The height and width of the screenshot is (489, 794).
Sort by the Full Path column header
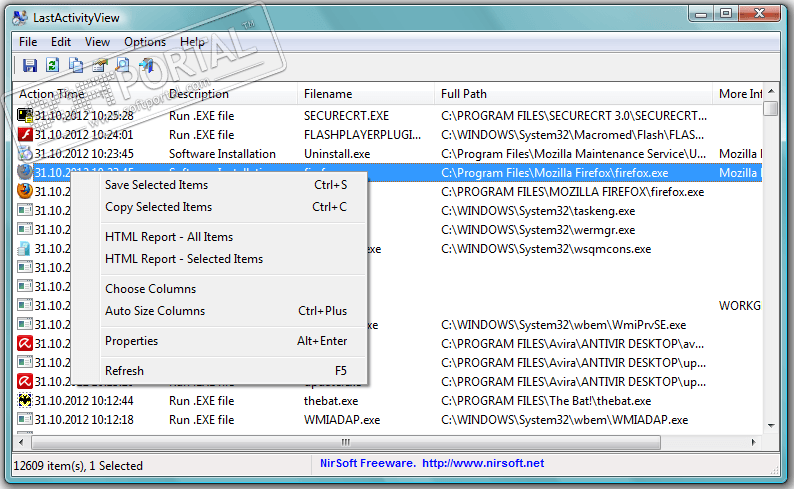point(574,94)
